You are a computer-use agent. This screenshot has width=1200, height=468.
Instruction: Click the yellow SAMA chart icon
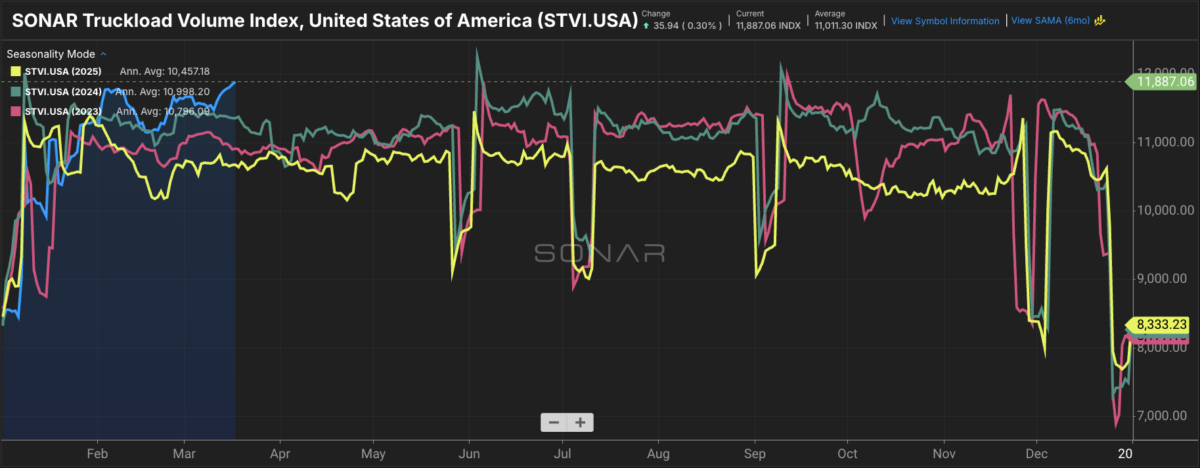click(x=1099, y=19)
